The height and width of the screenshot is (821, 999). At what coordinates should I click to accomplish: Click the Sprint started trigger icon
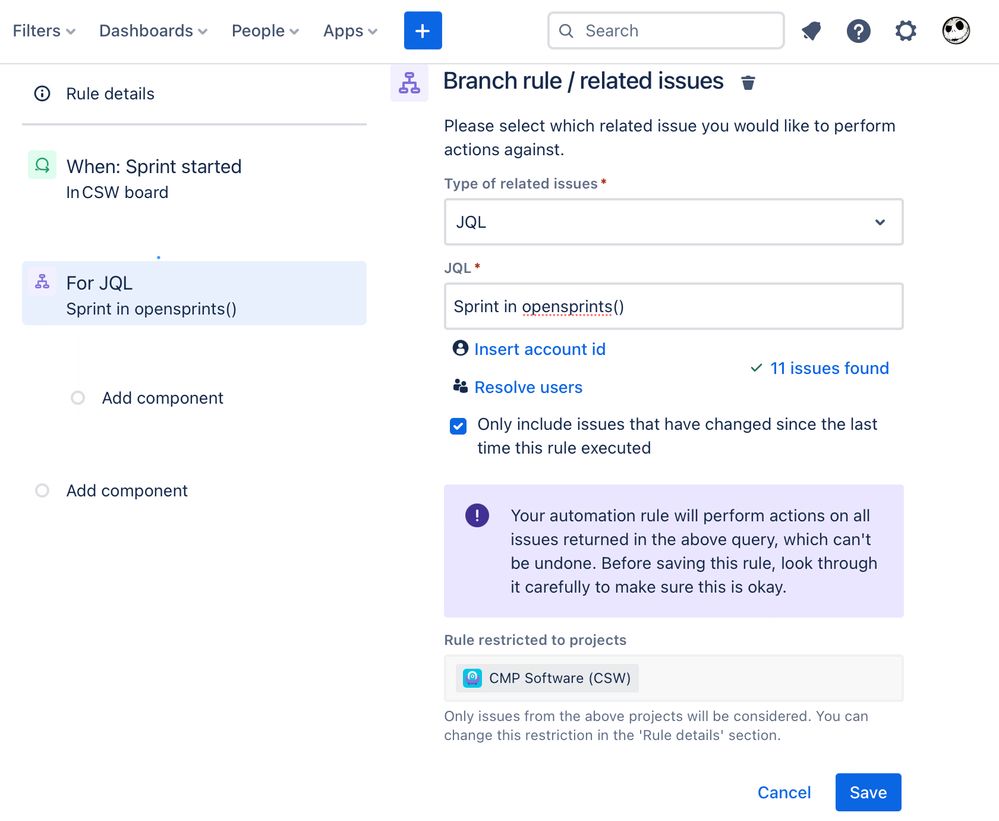click(x=42, y=166)
